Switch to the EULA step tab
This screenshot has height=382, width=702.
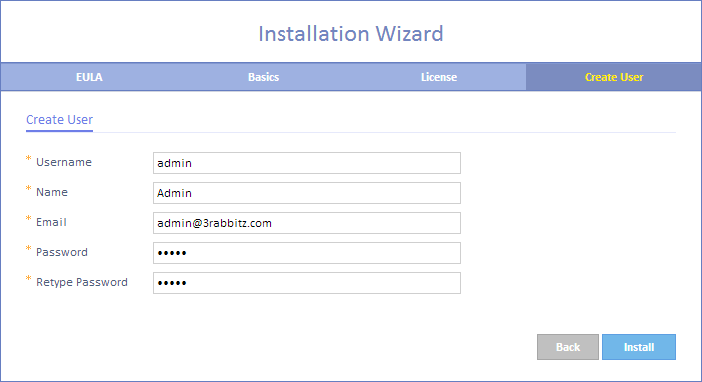click(x=89, y=77)
